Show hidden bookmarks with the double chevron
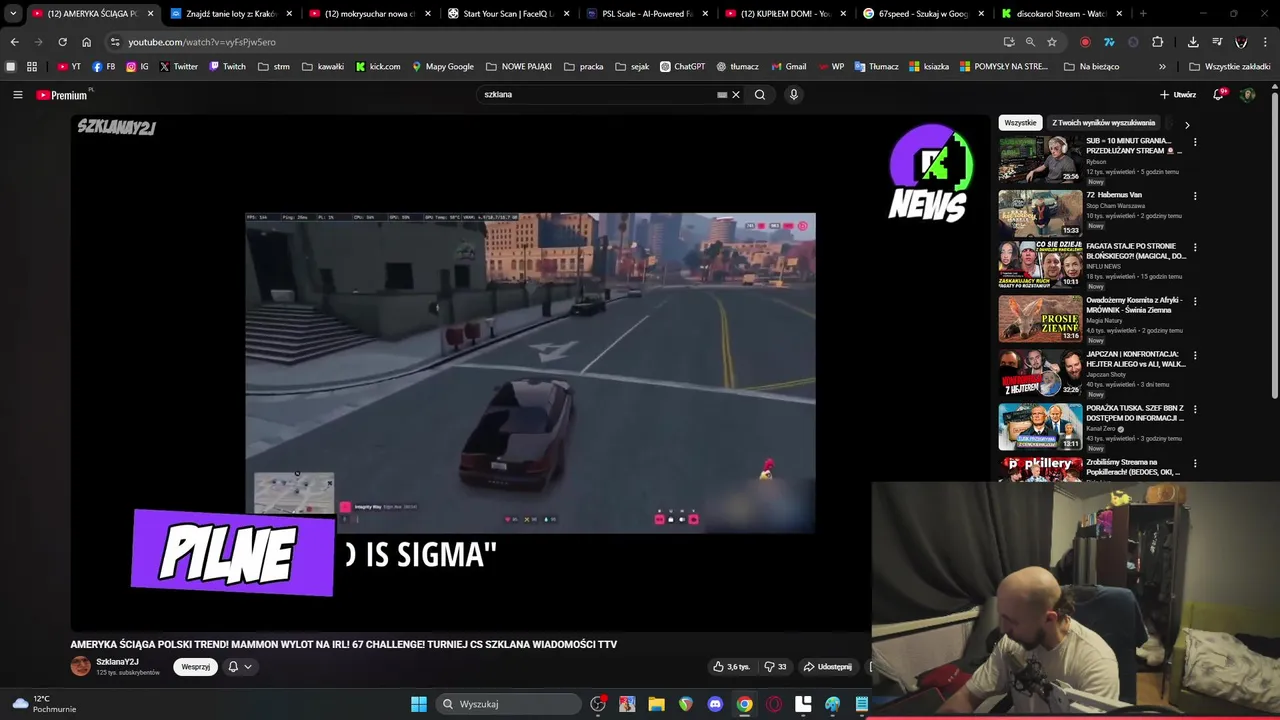This screenshot has width=1280, height=720. tap(1162, 67)
